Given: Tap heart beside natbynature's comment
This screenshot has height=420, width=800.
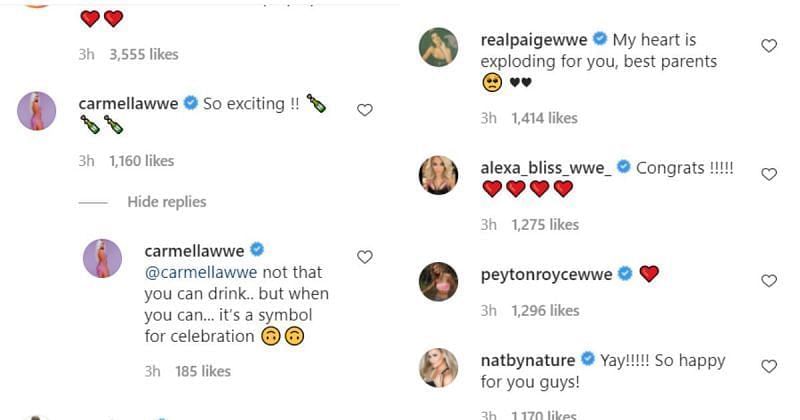Looking at the screenshot, I should click(x=769, y=366).
